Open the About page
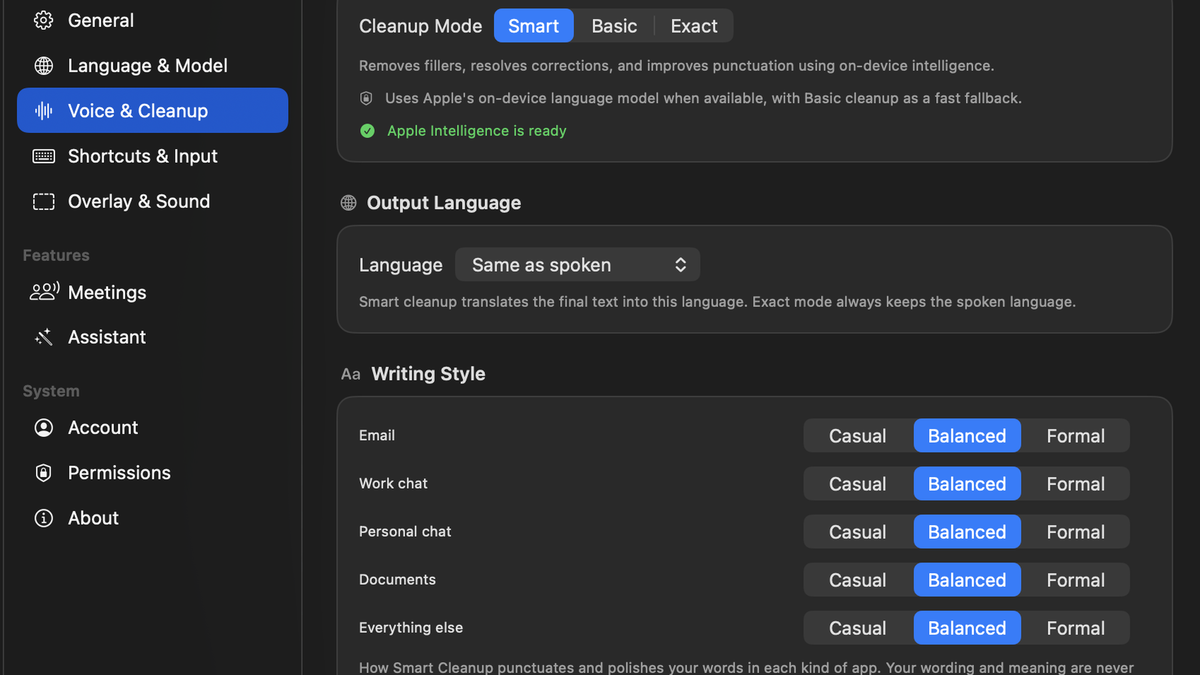The width and height of the screenshot is (1200, 675). tap(152, 518)
